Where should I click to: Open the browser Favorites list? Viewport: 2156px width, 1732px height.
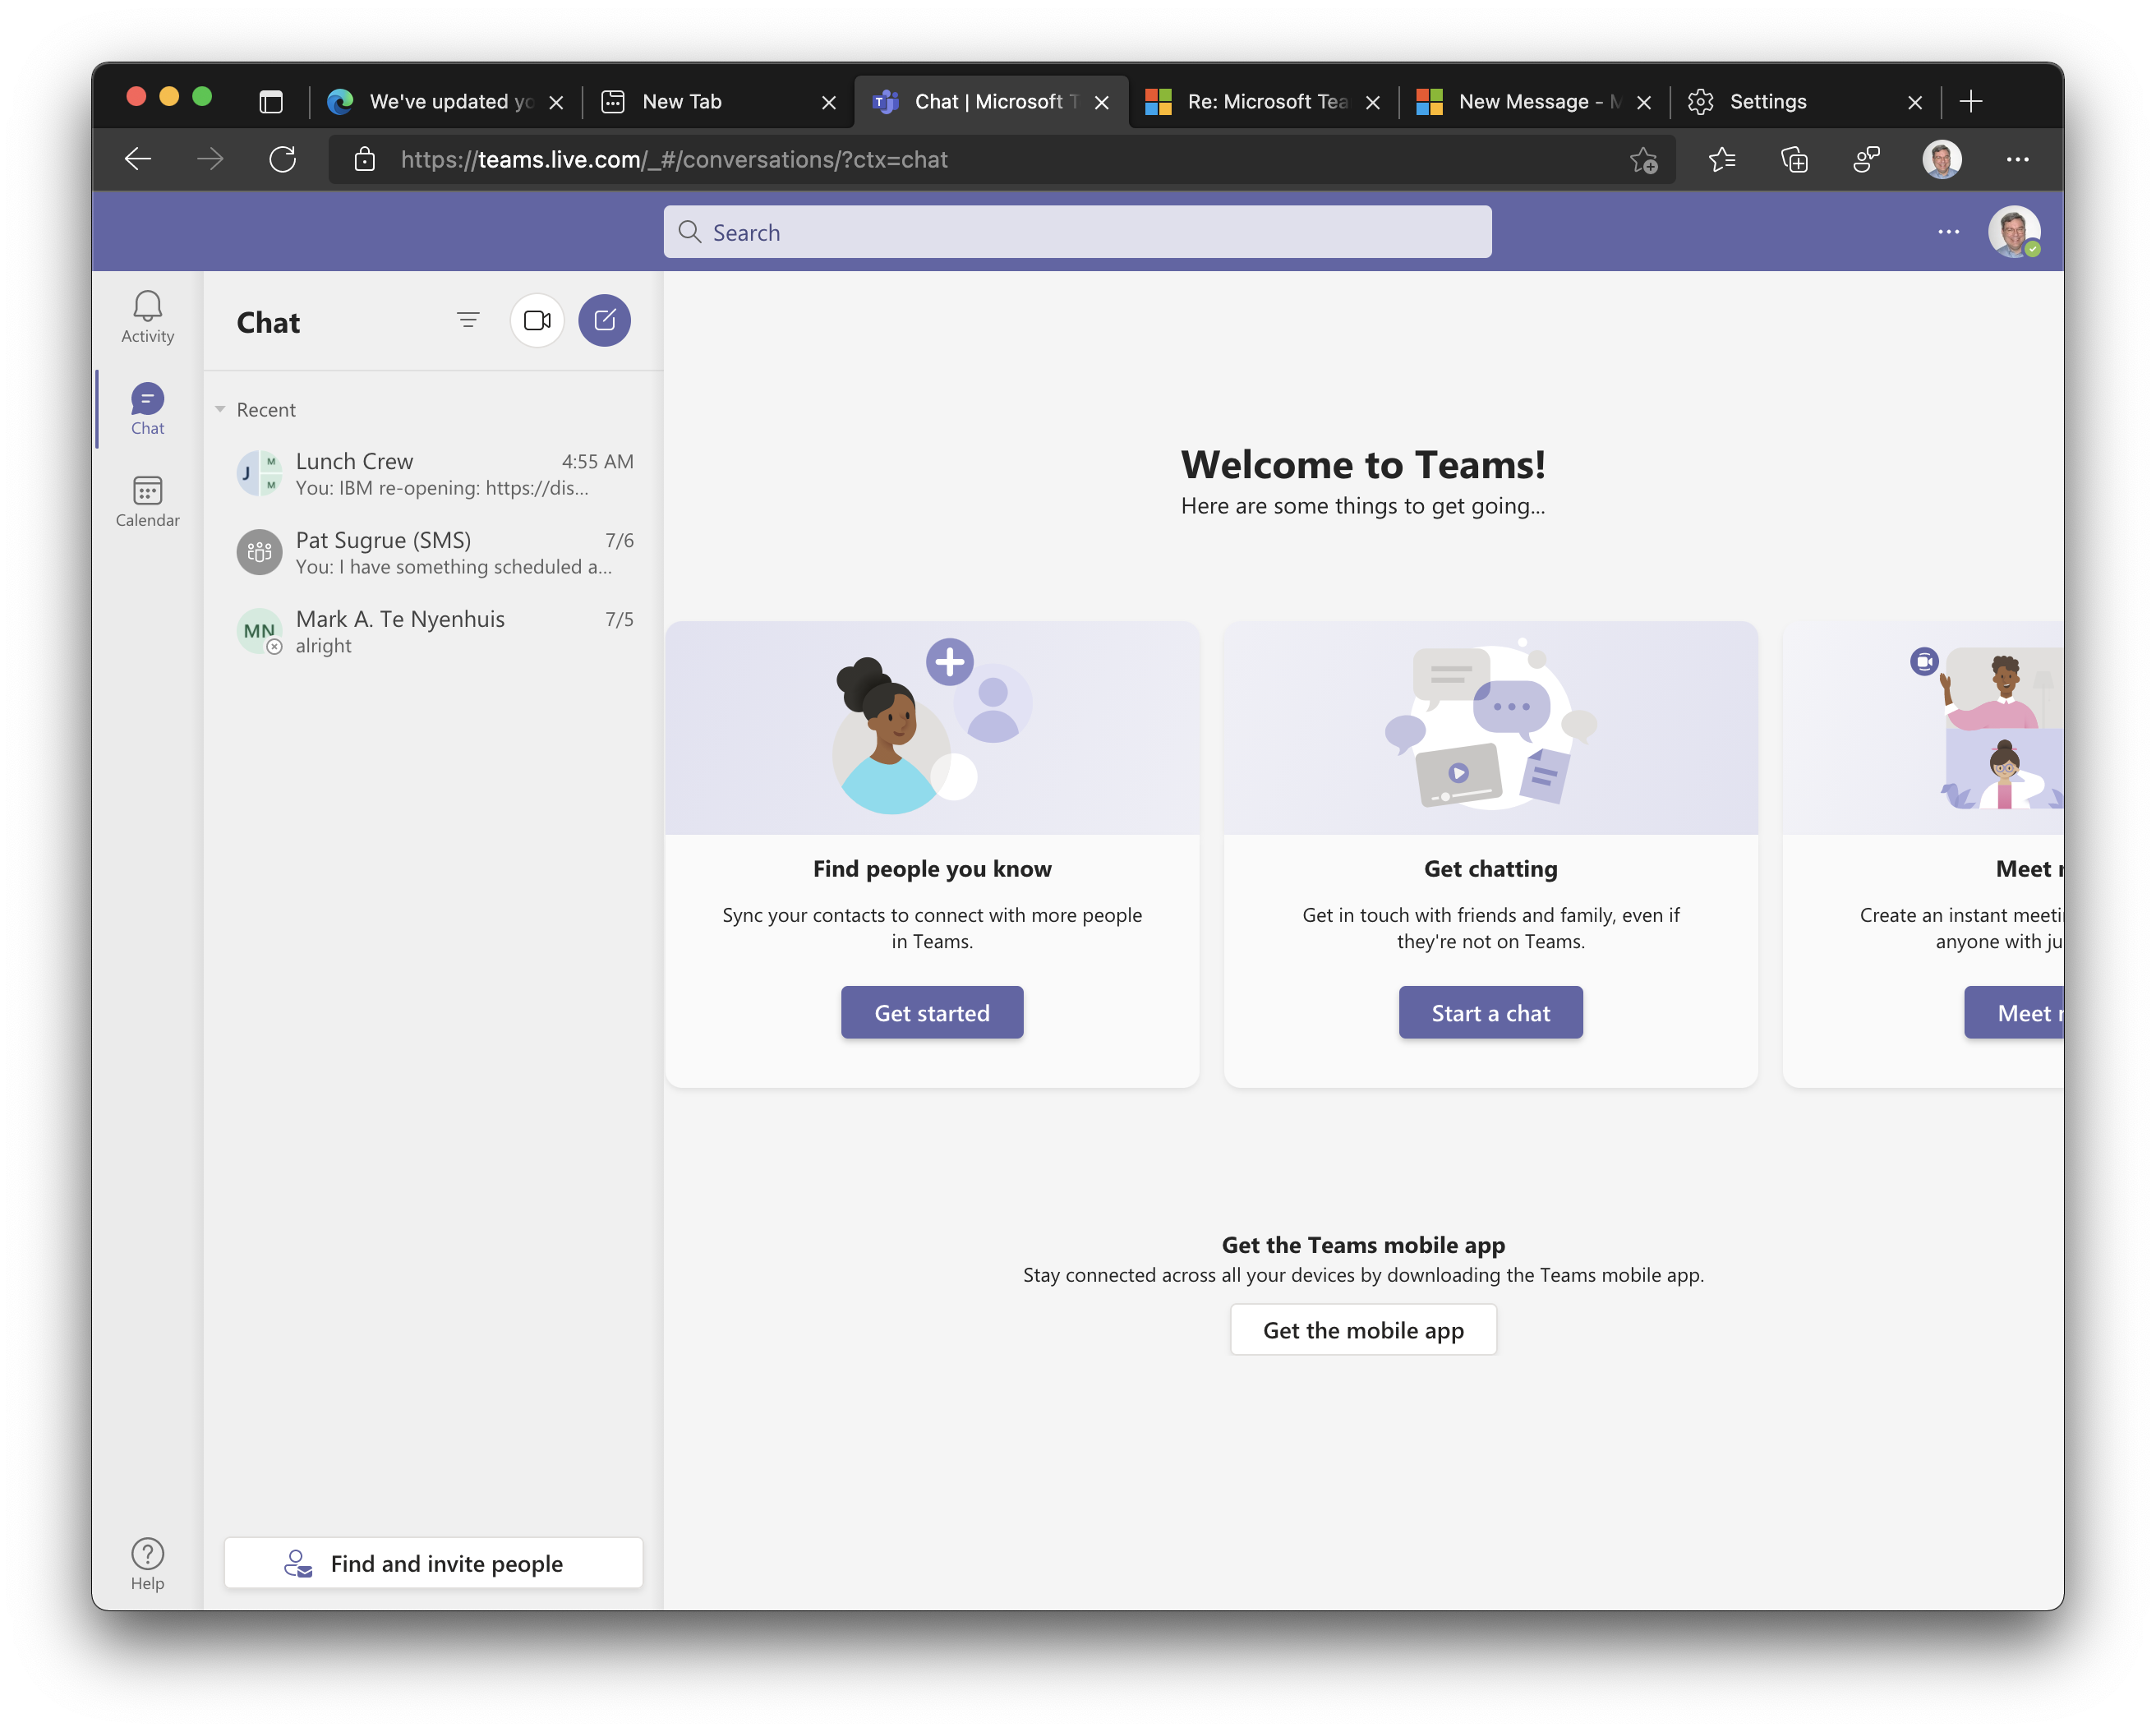pos(1722,159)
